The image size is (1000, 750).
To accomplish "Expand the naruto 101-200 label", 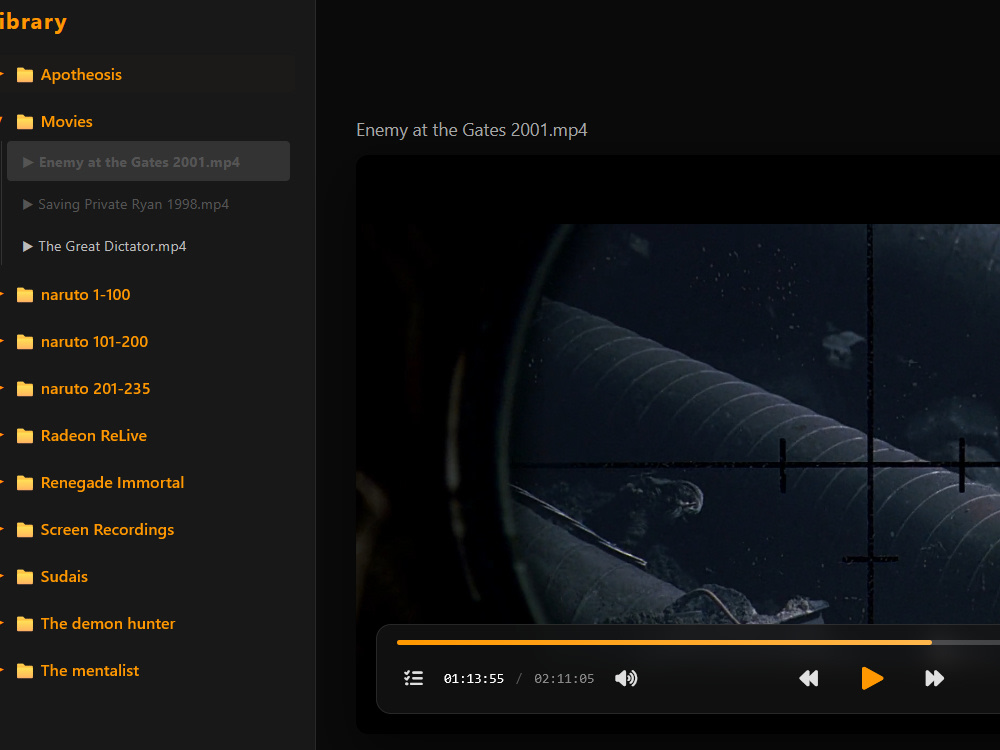I will 94,342.
